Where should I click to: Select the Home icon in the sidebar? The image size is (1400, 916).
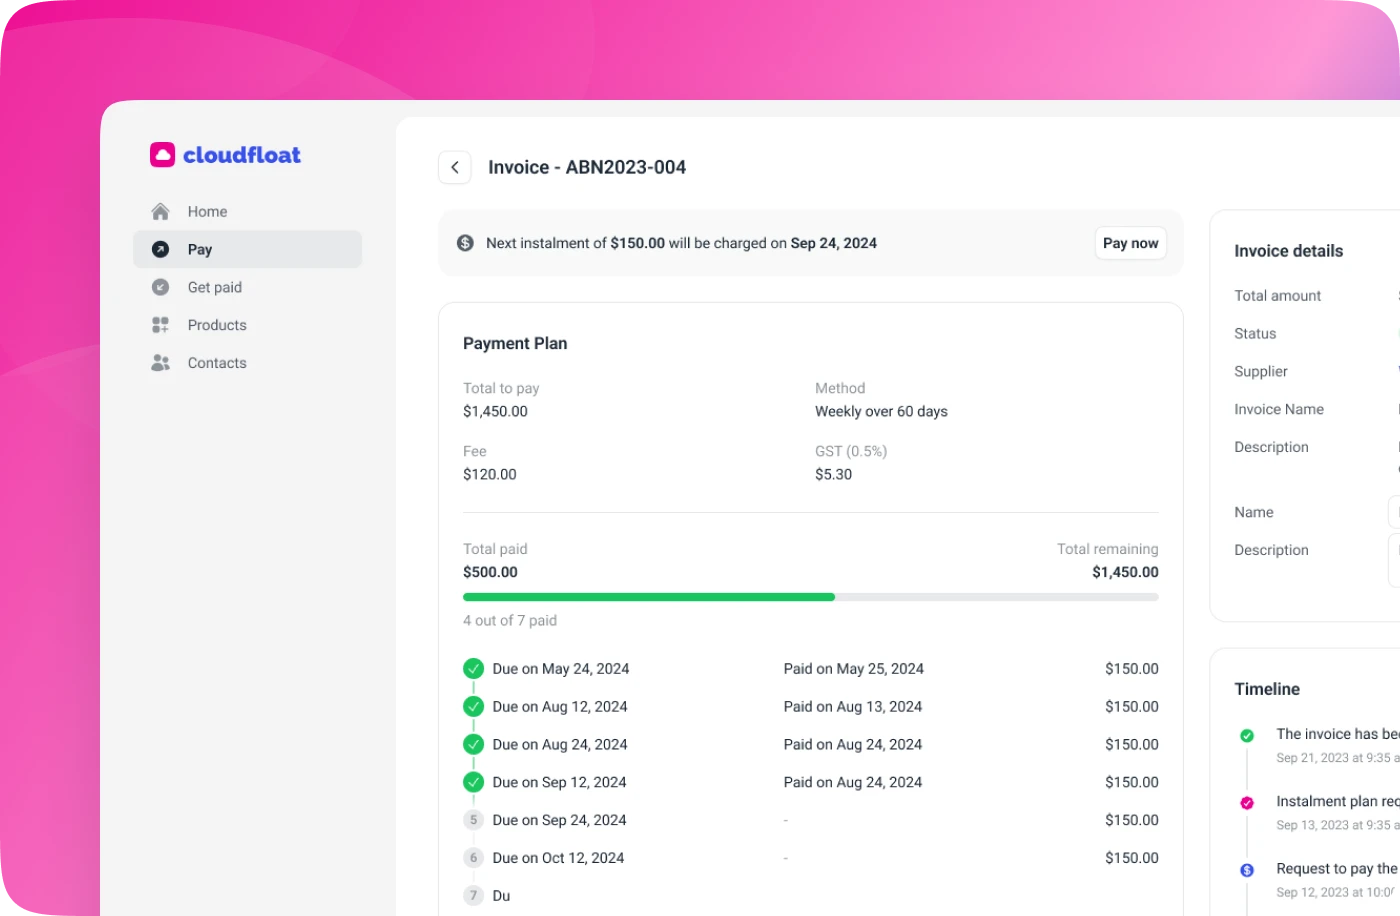[x=160, y=211]
